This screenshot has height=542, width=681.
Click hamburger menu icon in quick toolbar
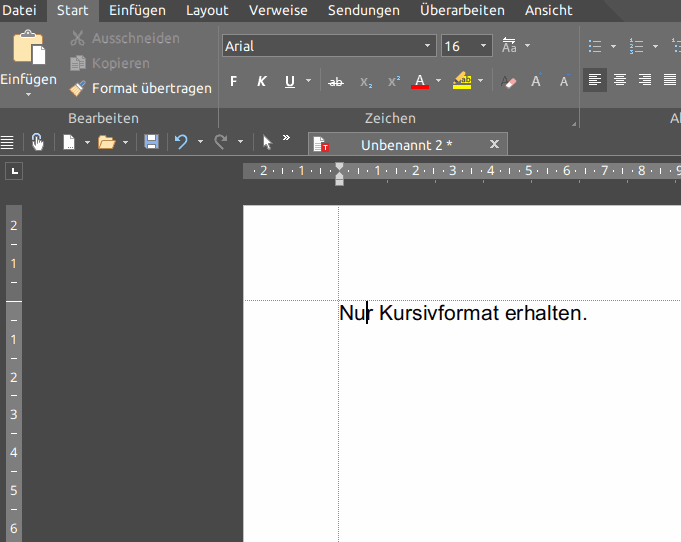pos(7,142)
